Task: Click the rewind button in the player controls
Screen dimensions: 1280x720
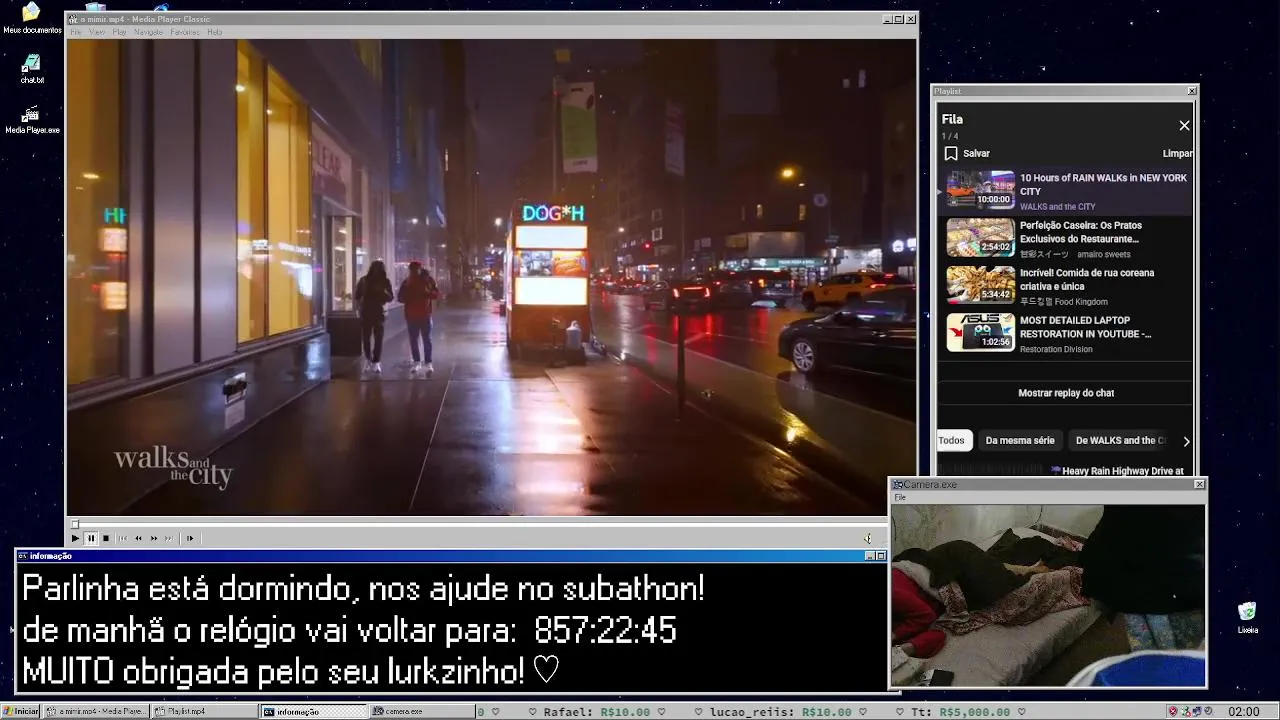Action: point(138,538)
